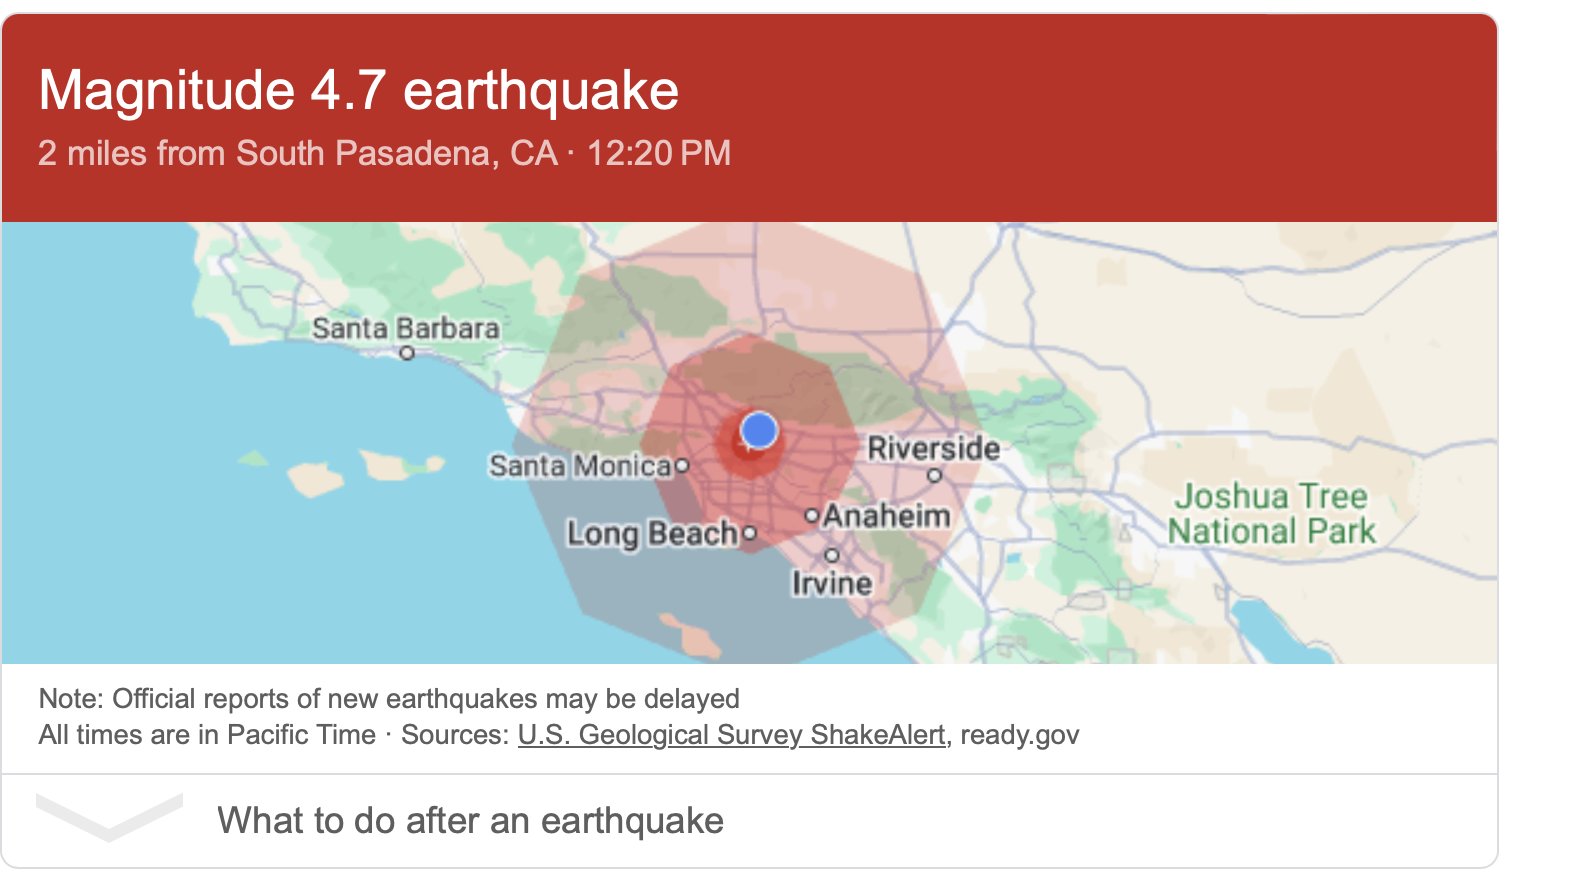Expand the chevron beside earthquake safety tips
The width and height of the screenshot is (1574, 874).
click(x=109, y=818)
